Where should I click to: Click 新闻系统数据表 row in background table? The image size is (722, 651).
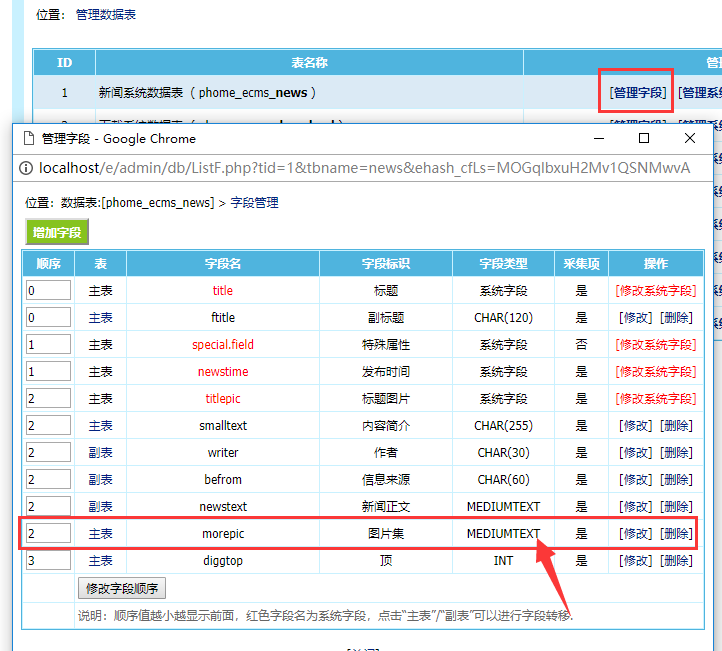point(378,93)
